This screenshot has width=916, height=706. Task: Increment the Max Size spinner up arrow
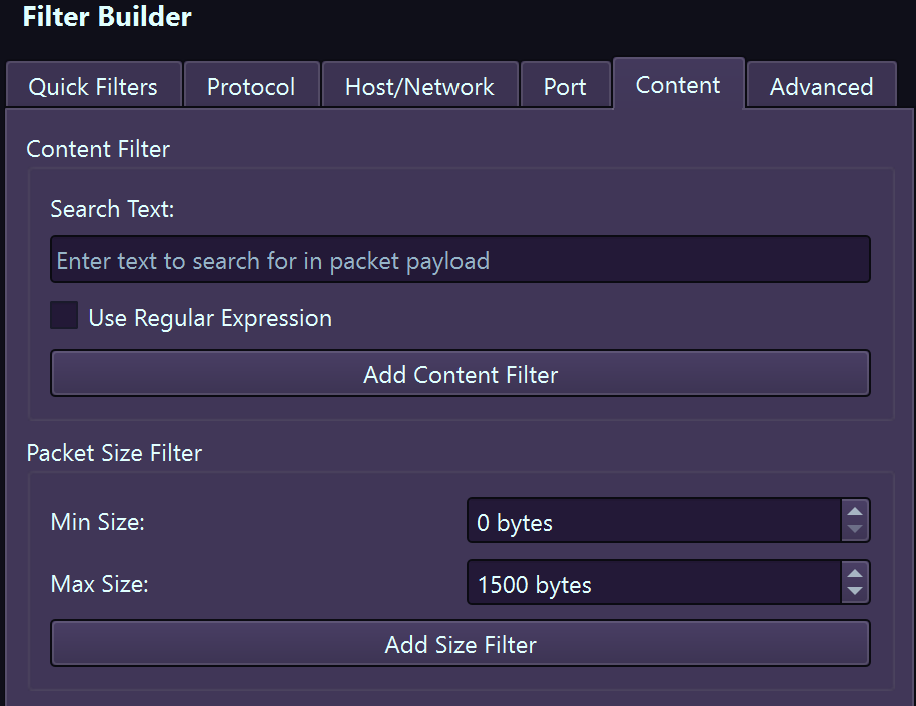tap(855, 574)
